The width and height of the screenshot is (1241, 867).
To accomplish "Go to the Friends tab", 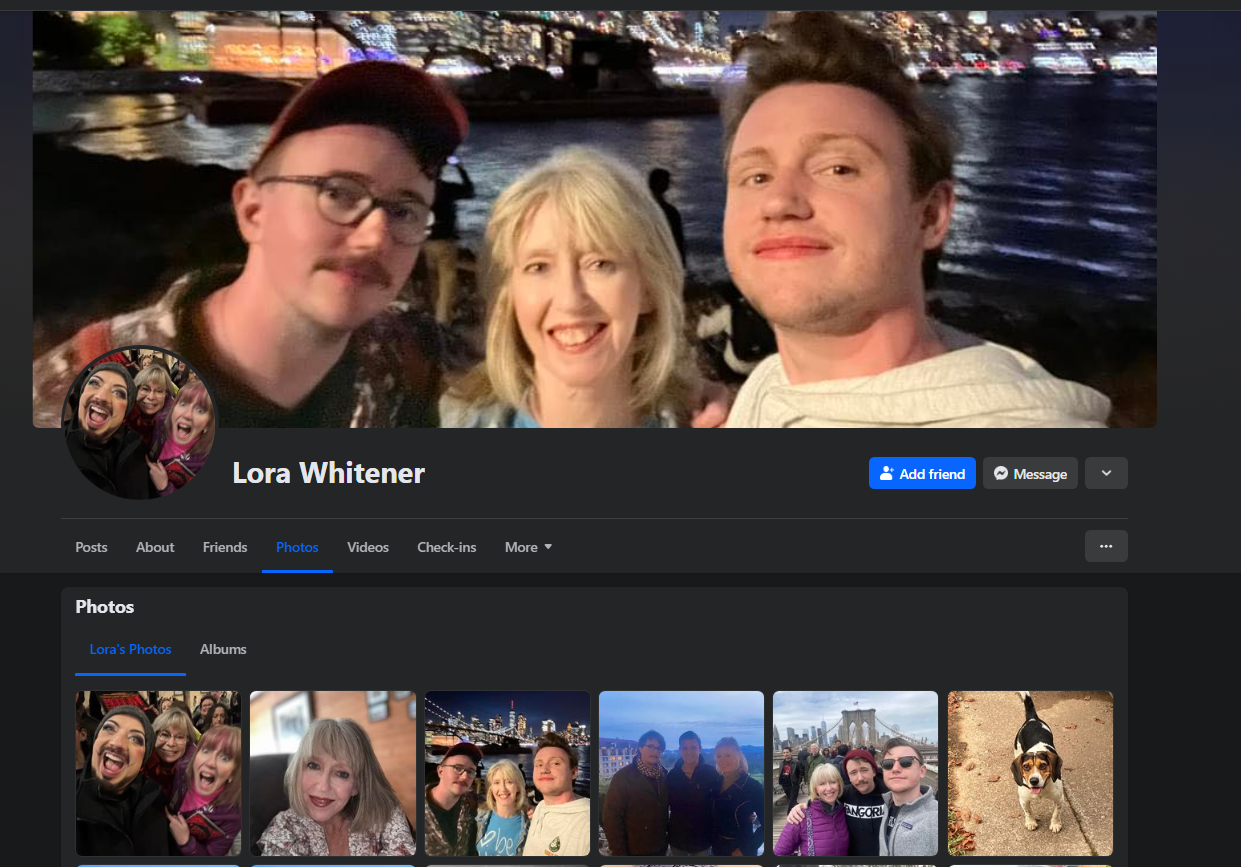I will (x=225, y=547).
